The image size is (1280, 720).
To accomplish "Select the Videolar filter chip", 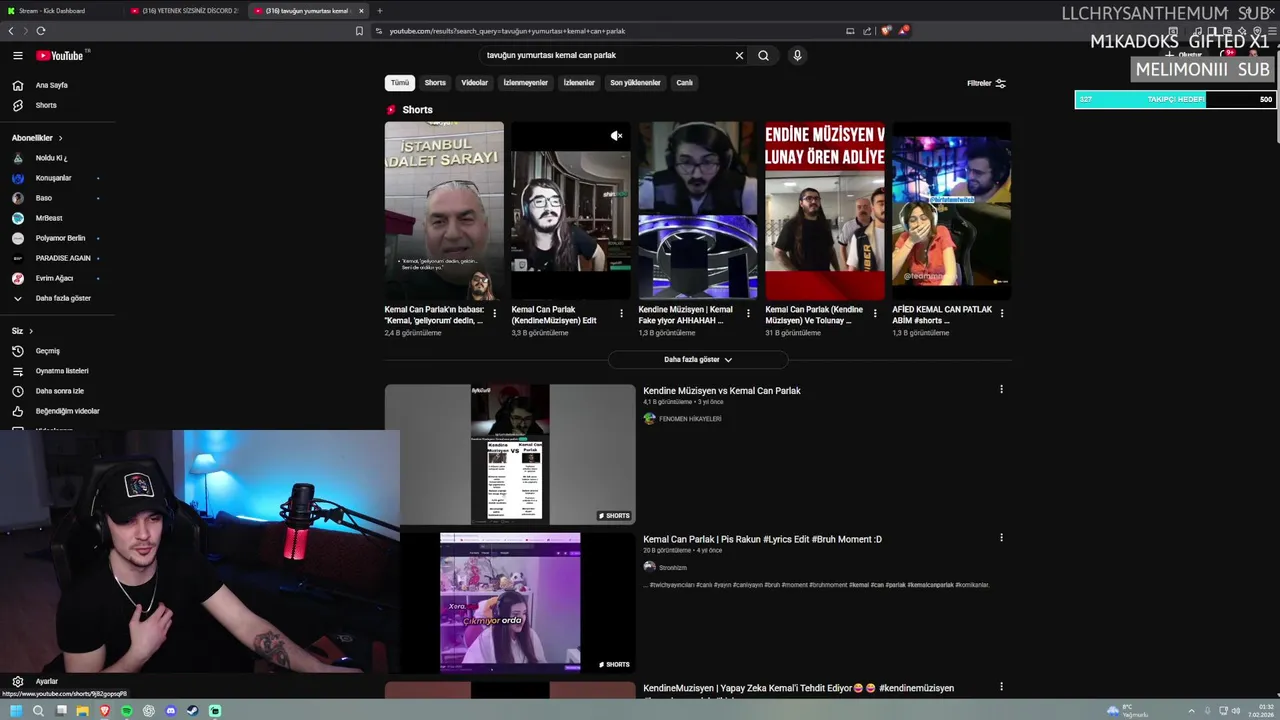I will point(475,83).
